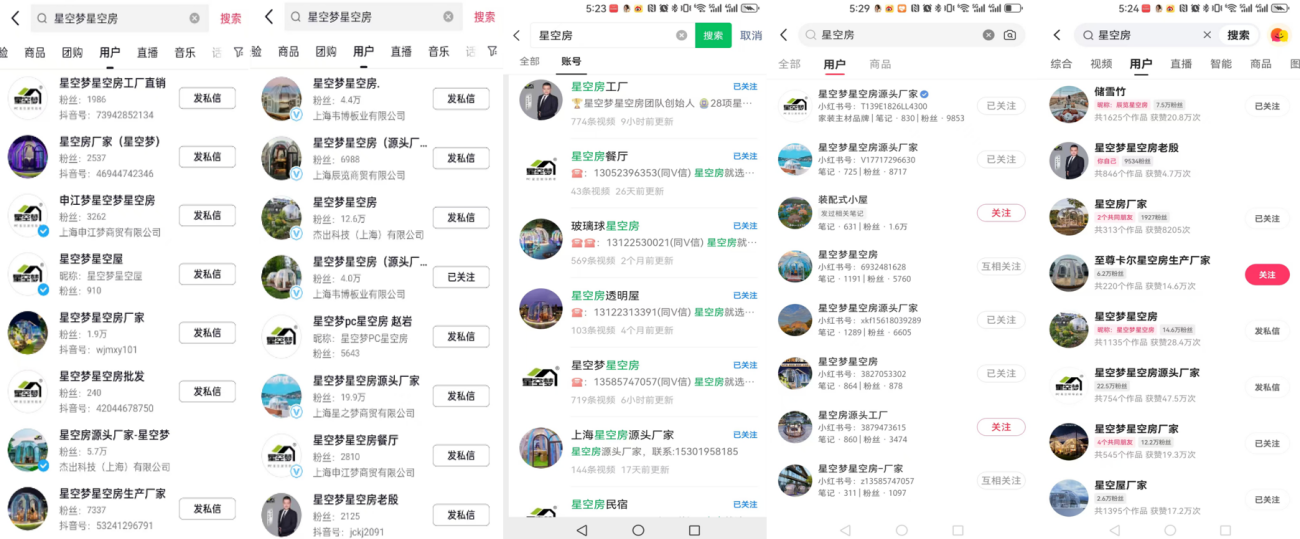Tap the green 搜索 button in the 5:23 screen
This screenshot has height=539, width=1300.
coord(713,35)
